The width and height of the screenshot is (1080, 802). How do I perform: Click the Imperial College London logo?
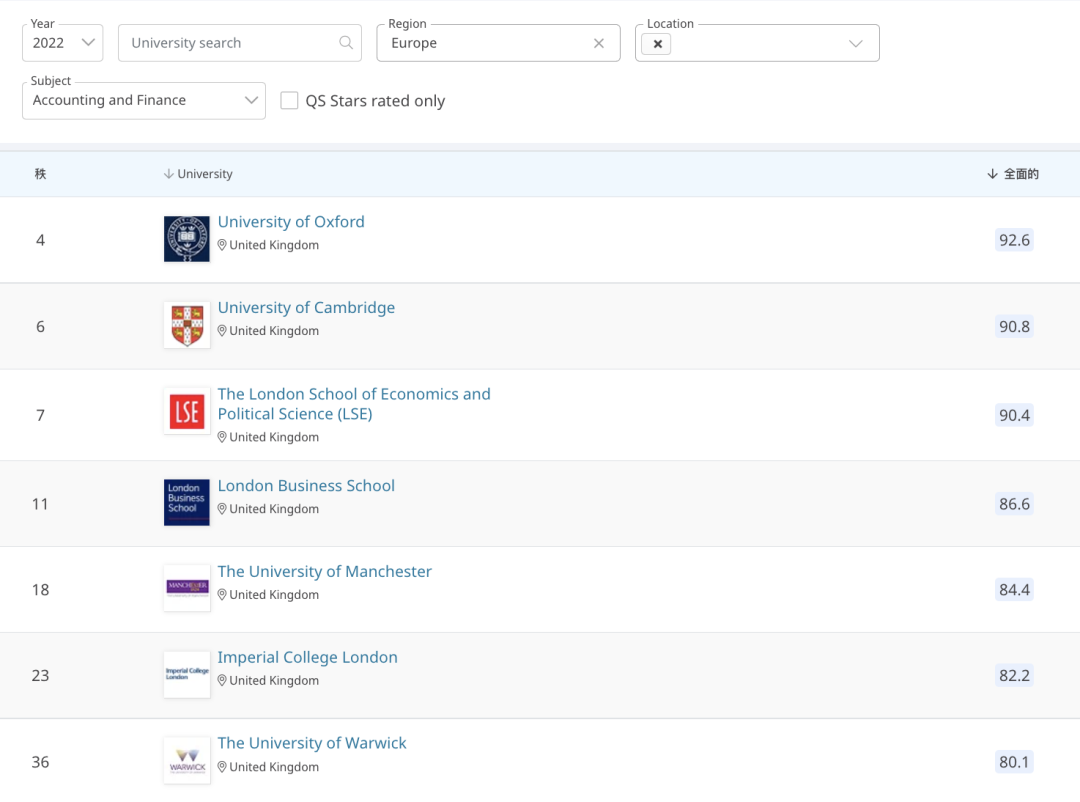click(187, 674)
